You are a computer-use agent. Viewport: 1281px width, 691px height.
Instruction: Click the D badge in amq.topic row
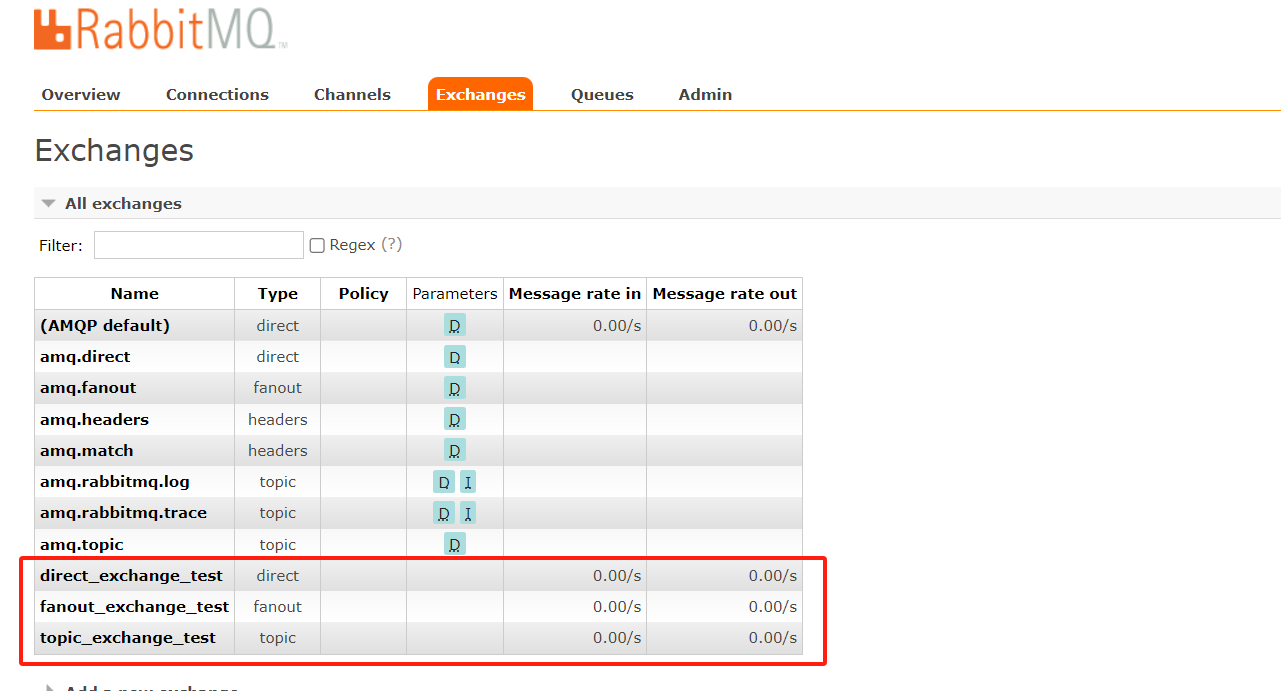pos(455,544)
